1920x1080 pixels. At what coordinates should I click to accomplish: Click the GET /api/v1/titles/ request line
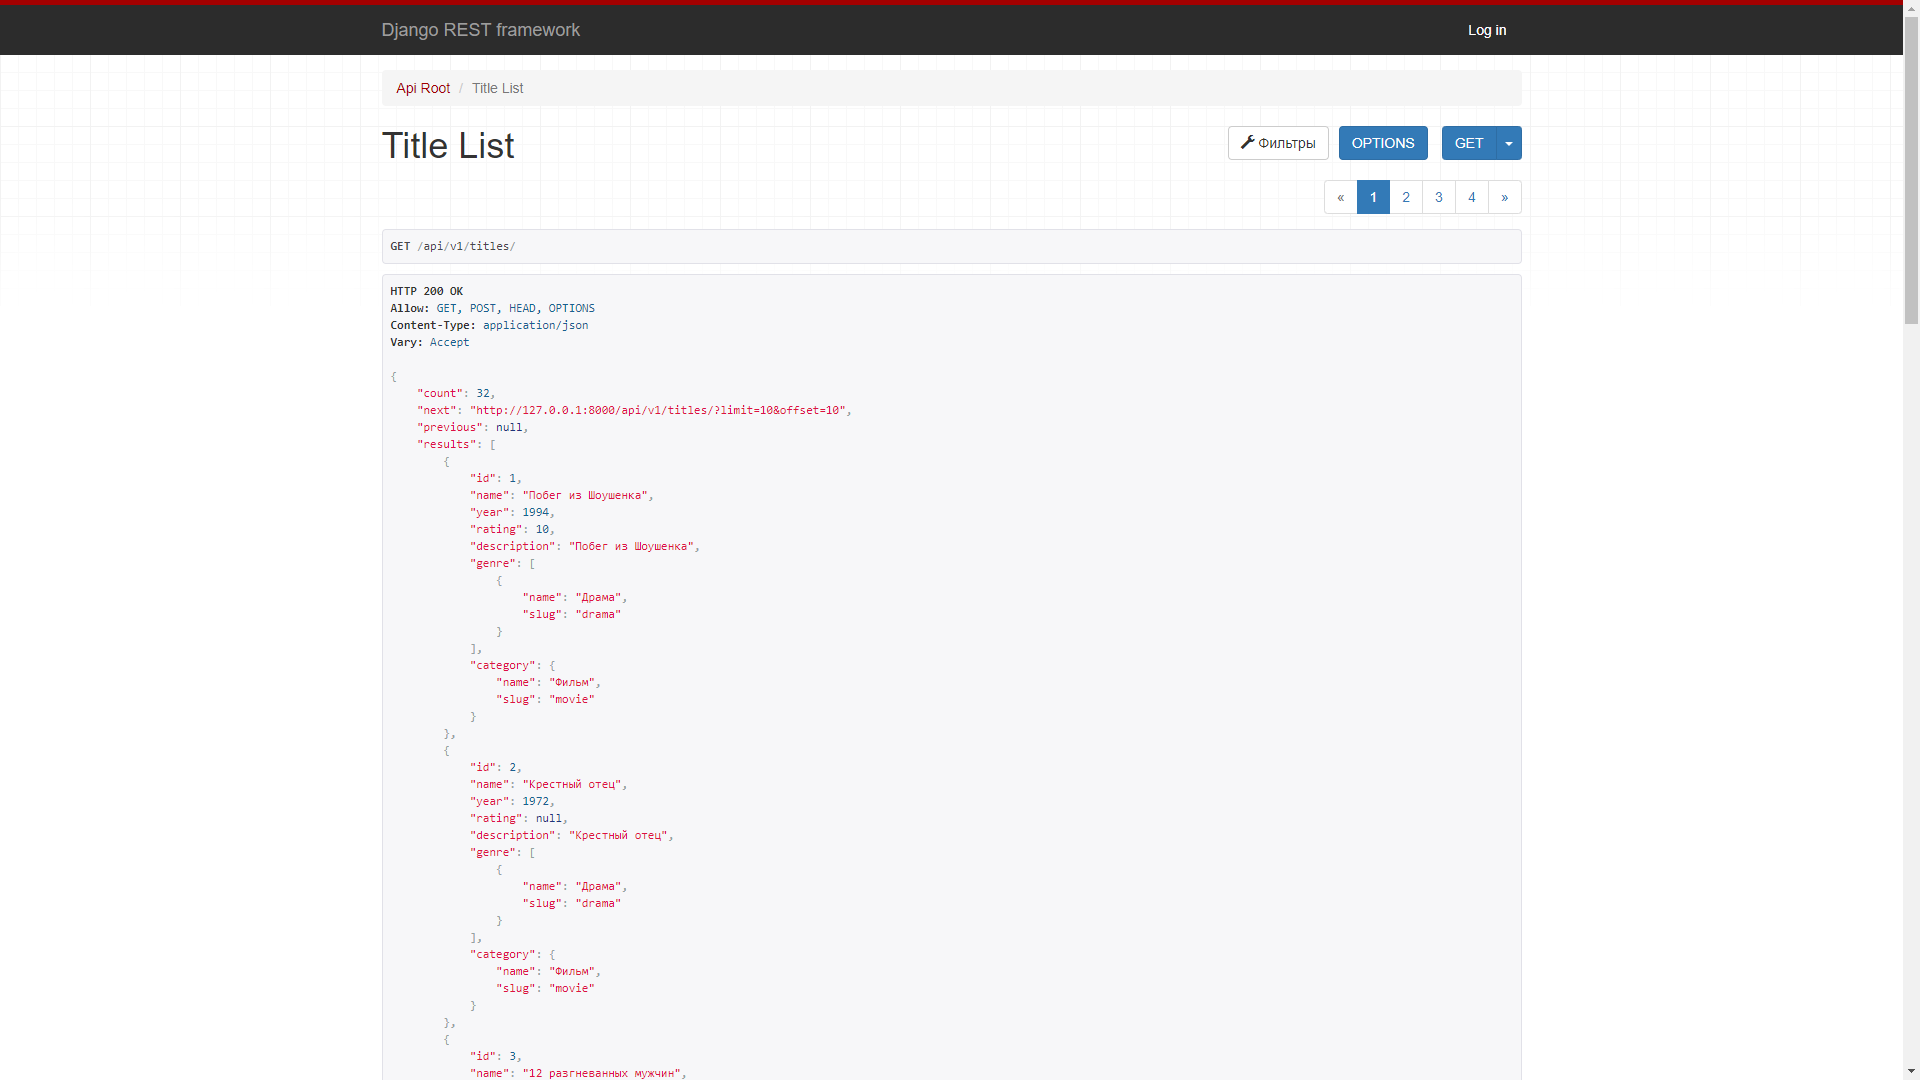(x=453, y=246)
